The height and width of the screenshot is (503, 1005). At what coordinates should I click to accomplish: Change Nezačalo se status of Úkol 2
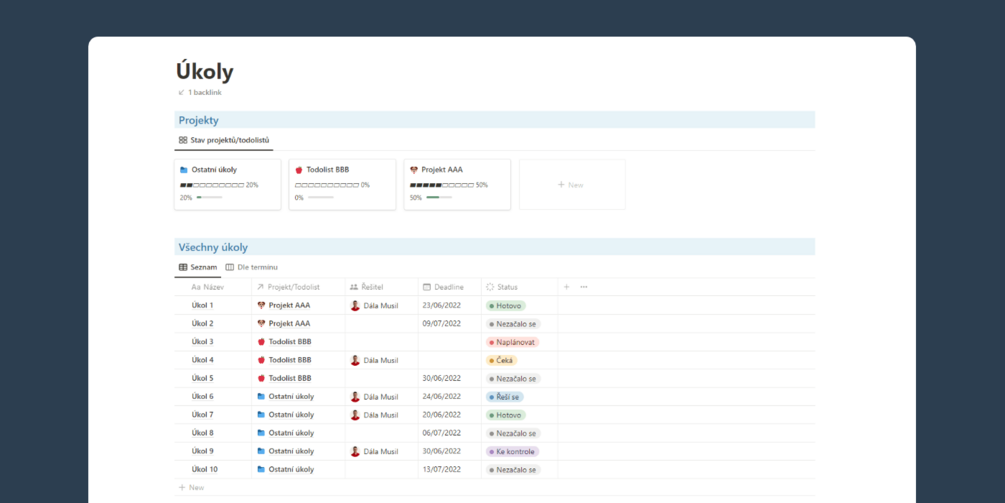click(513, 324)
